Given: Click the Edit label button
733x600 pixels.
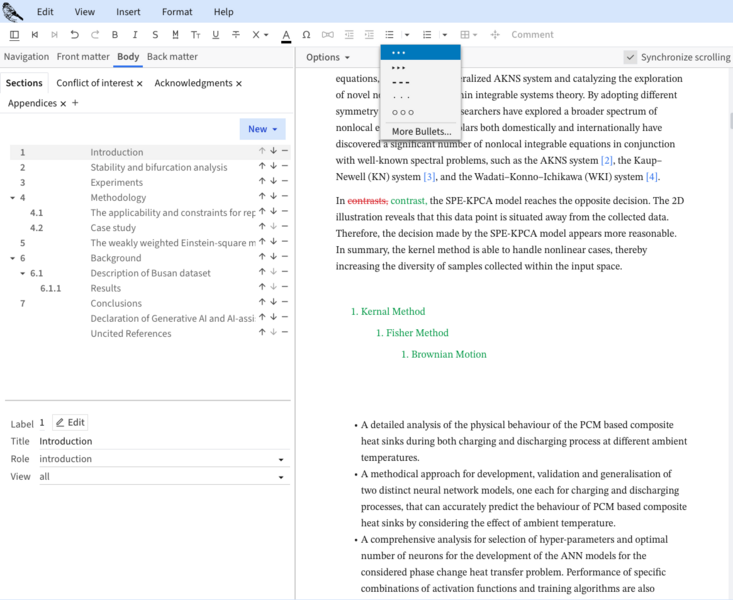Looking at the screenshot, I should point(70,423).
